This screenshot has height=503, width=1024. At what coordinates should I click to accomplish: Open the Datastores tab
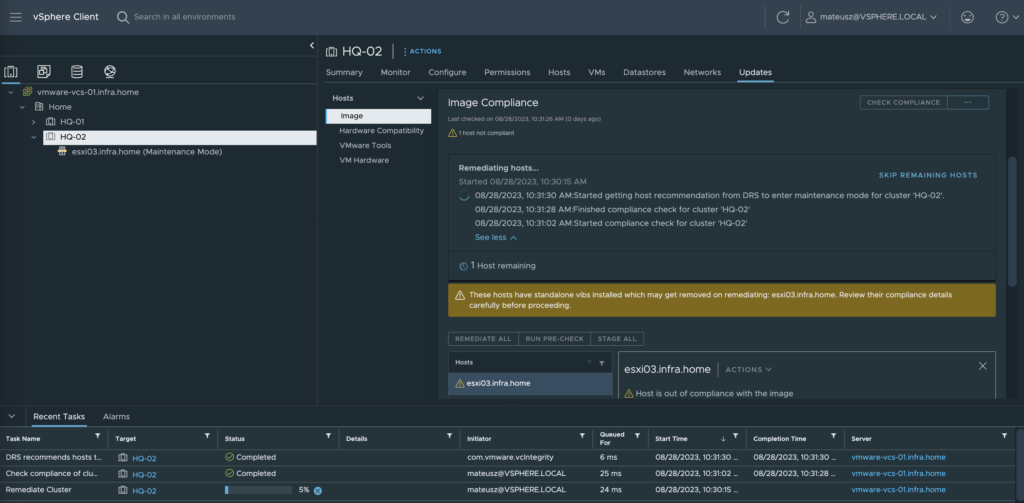(x=645, y=73)
